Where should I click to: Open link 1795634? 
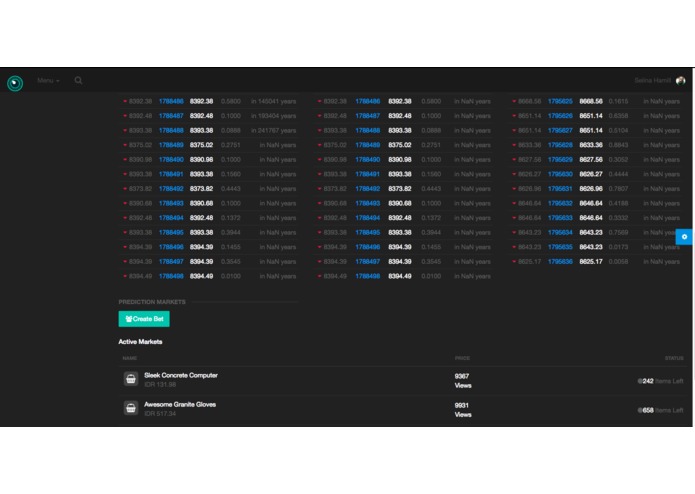click(560, 233)
